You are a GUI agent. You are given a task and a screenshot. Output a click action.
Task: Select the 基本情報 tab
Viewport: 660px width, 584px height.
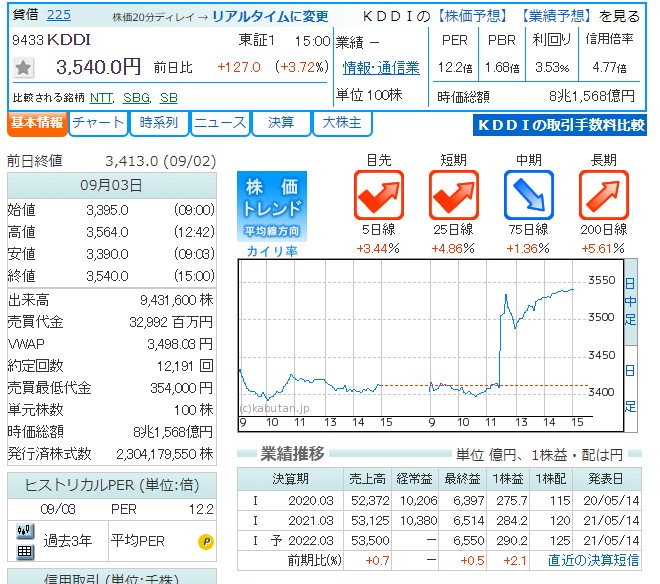pyautogui.click(x=37, y=123)
